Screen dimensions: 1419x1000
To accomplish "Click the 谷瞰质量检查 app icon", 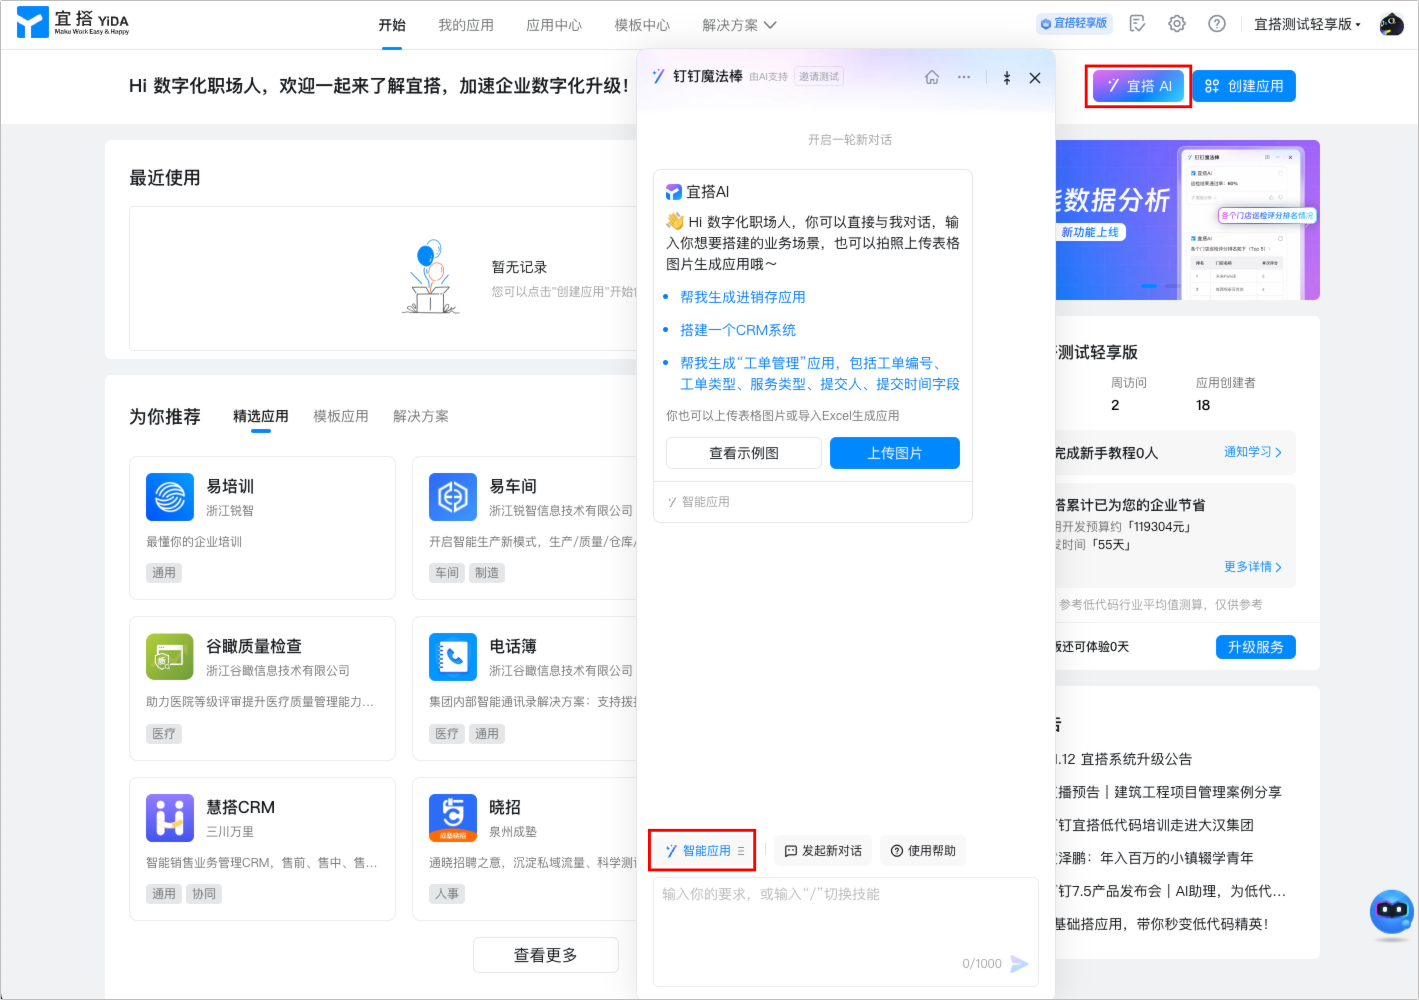I will [170, 657].
